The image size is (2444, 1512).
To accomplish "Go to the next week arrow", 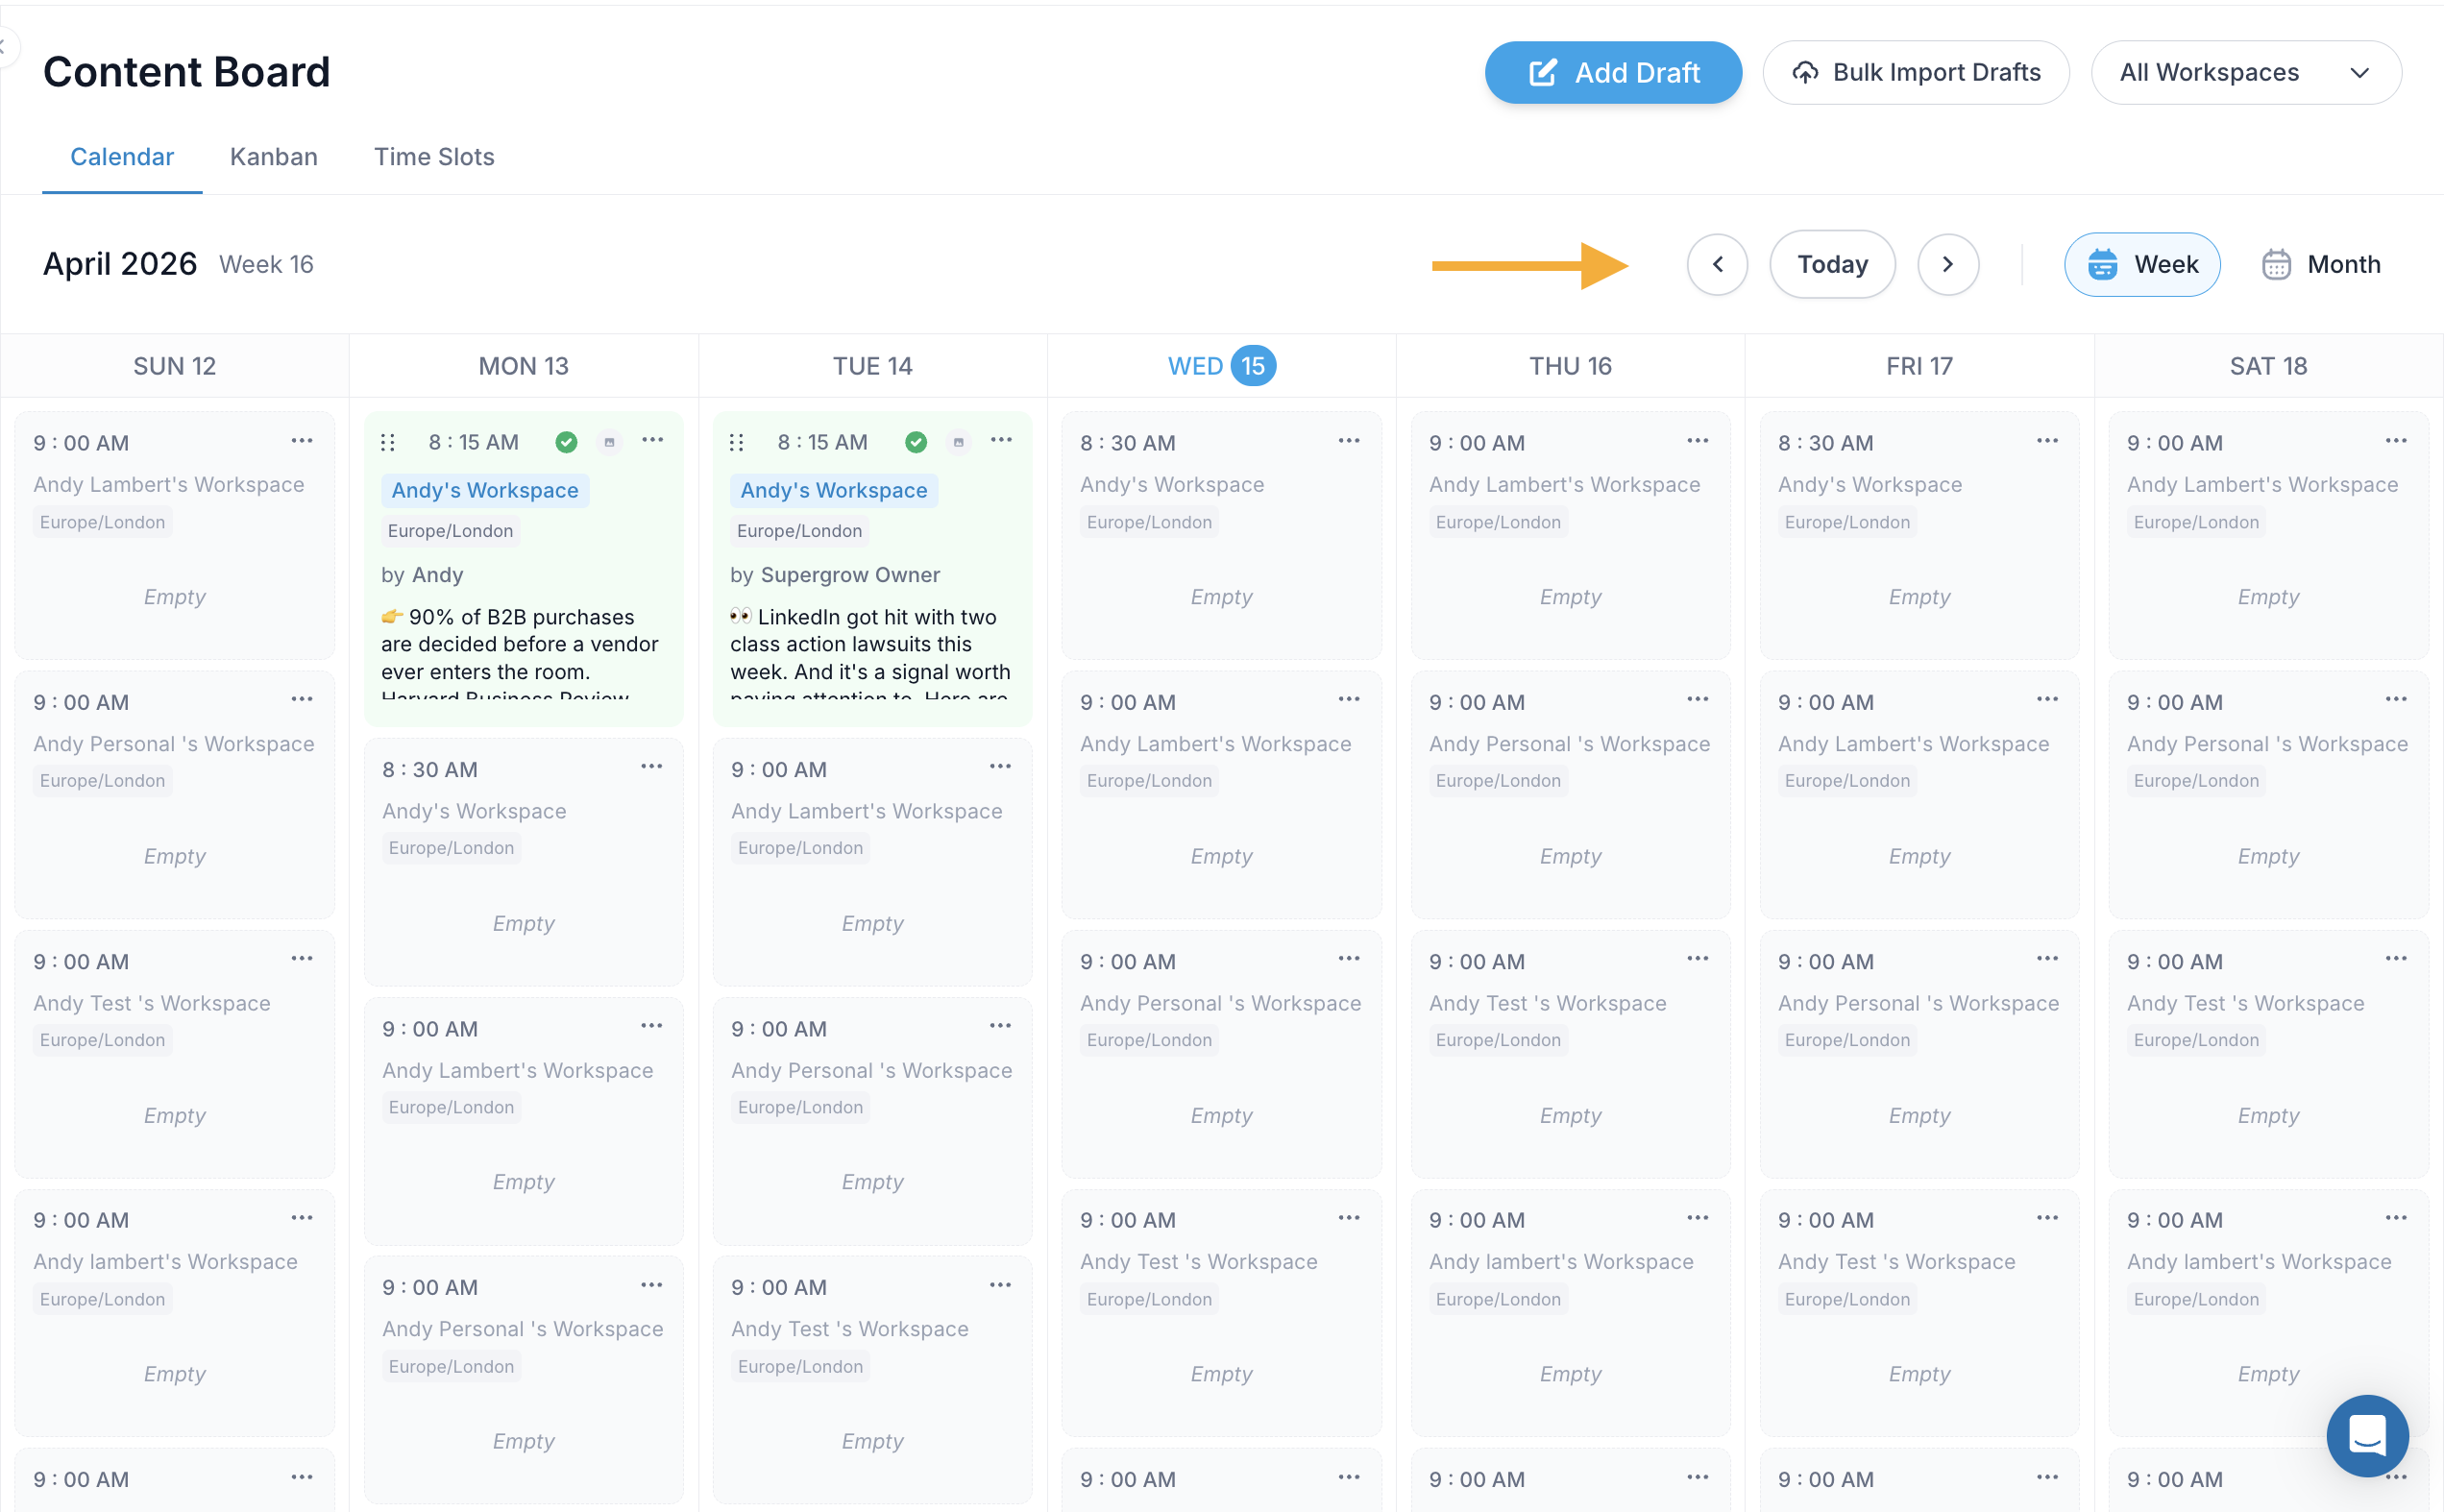I will click(x=1947, y=264).
